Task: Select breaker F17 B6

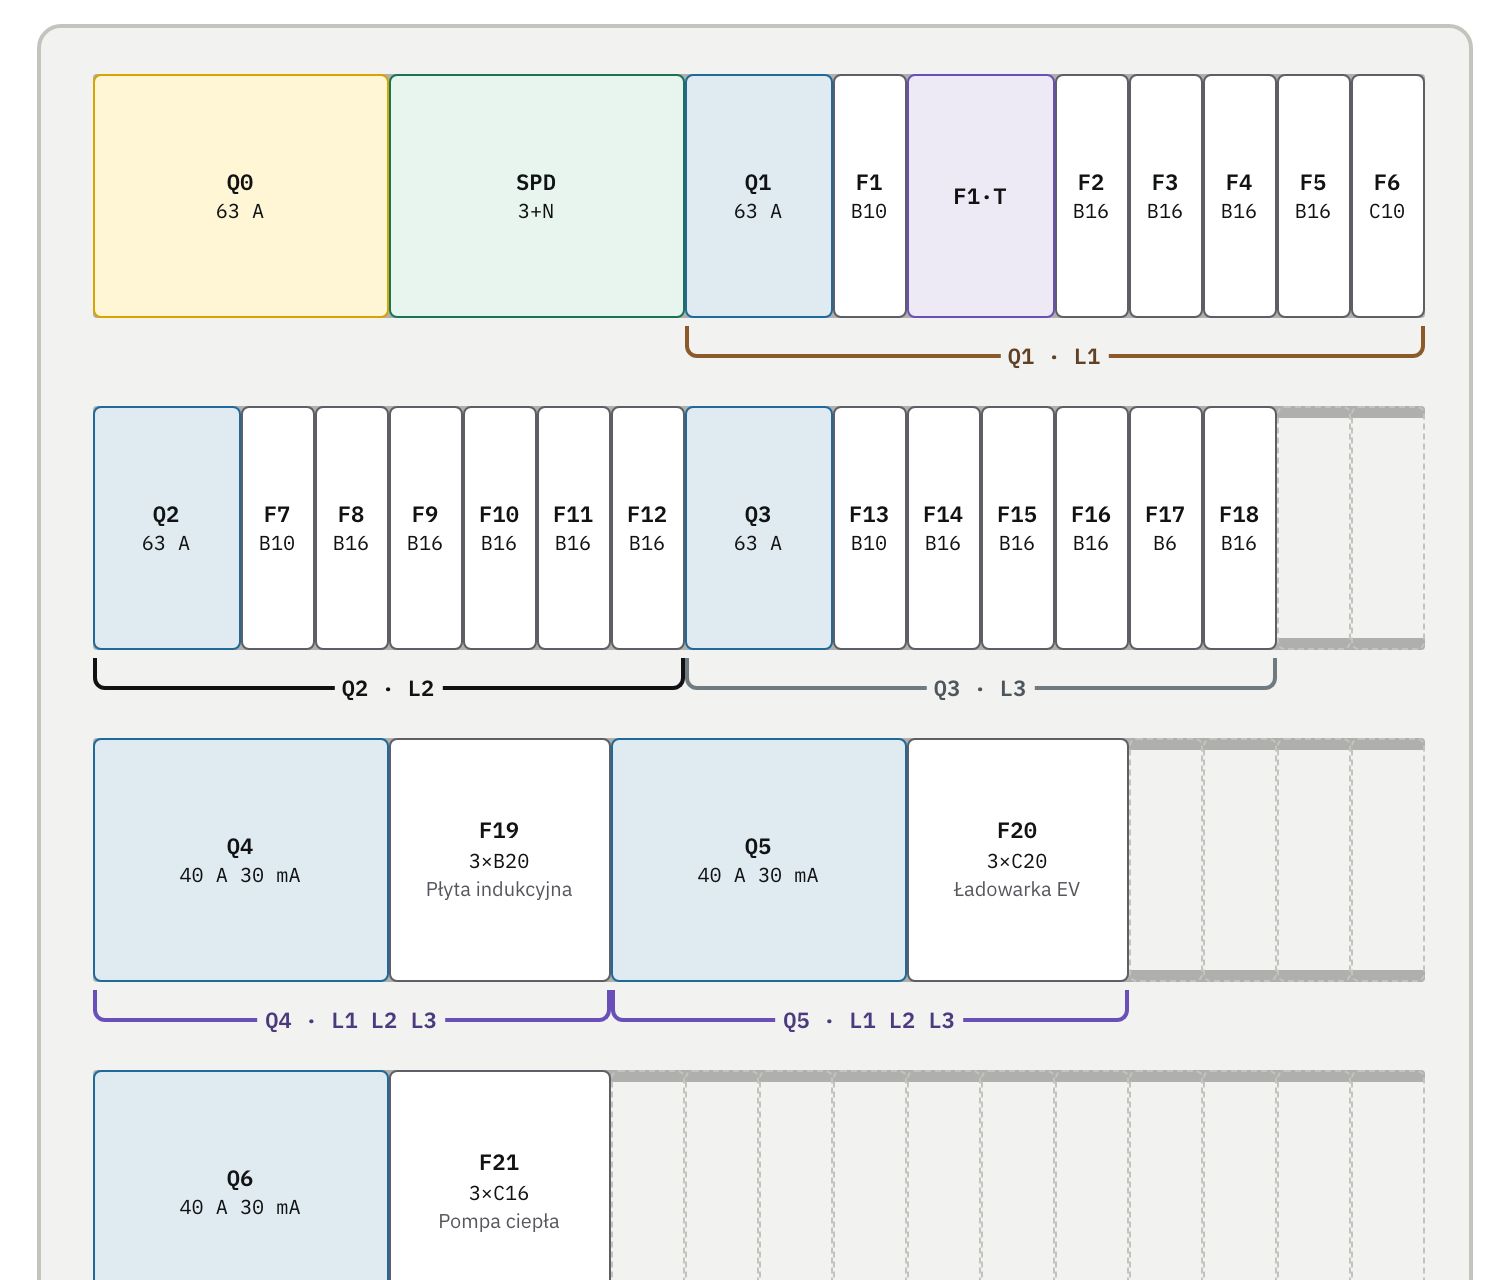Action: [x=1166, y=528]
